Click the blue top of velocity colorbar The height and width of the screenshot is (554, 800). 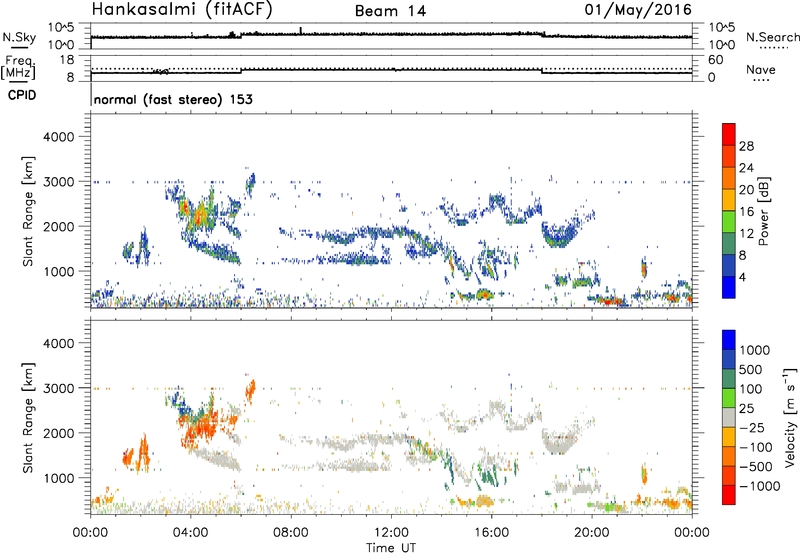(729, 340)
